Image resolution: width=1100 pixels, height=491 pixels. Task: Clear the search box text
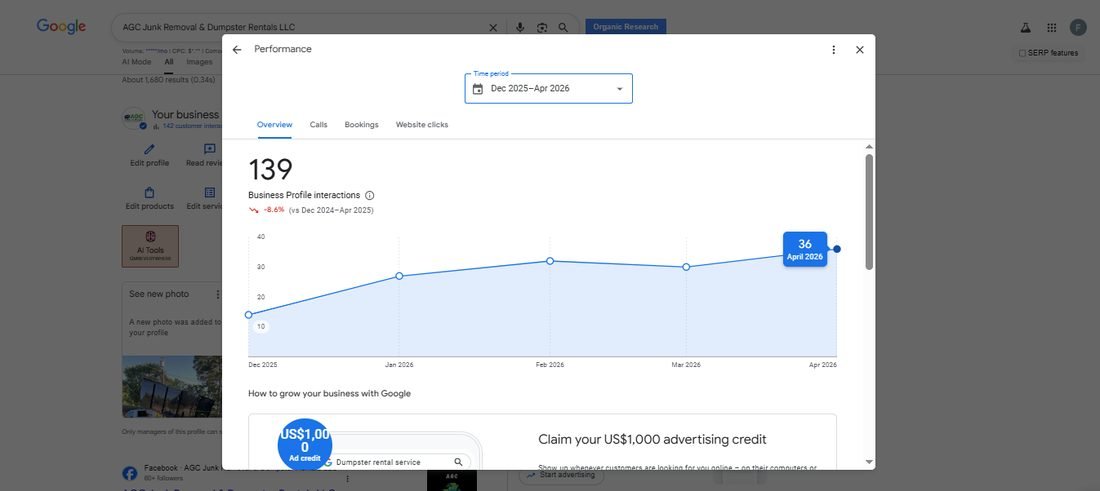click(492, 27)
